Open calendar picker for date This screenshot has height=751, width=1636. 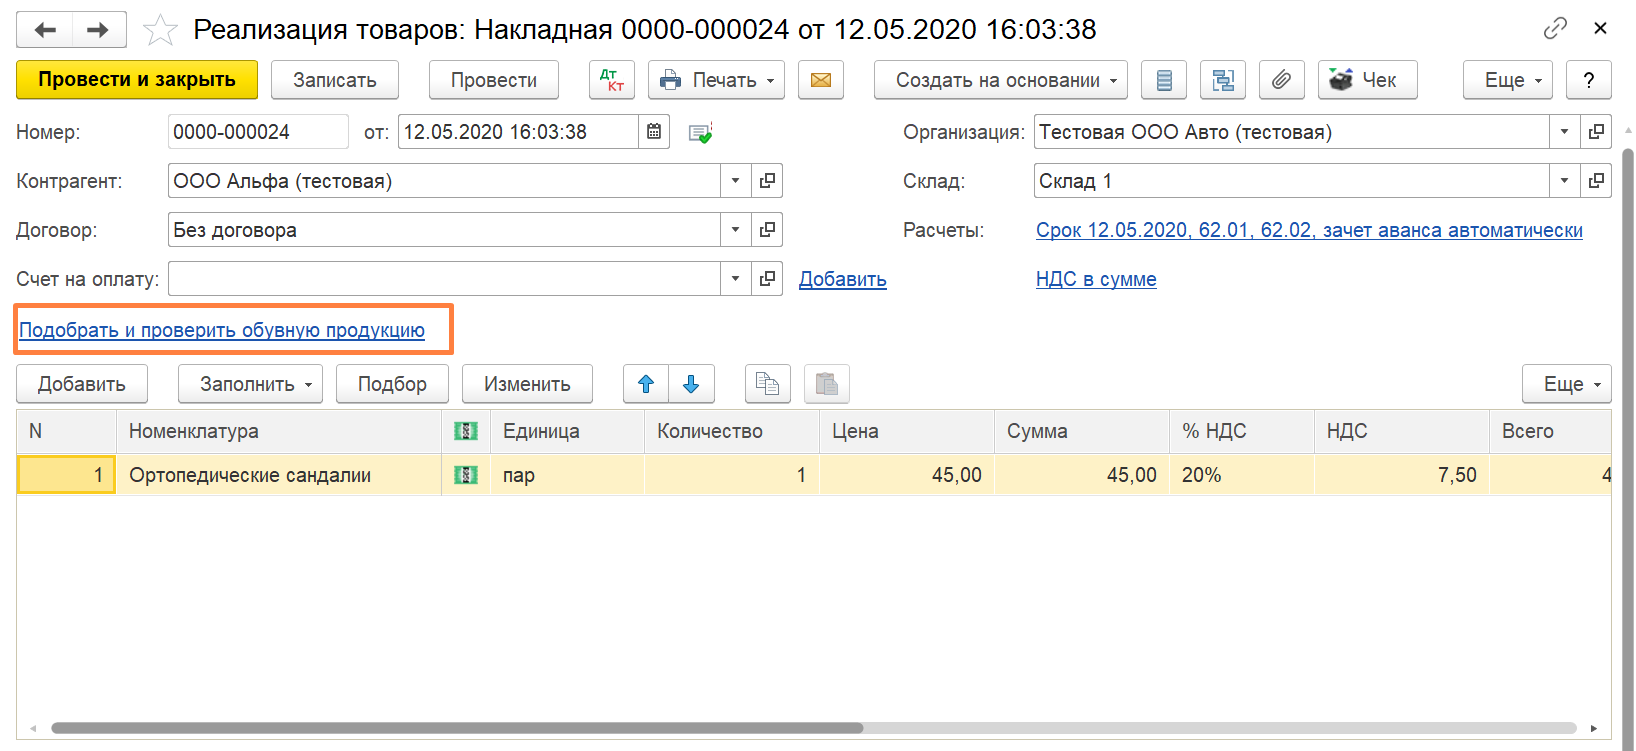tap(654, 132)
